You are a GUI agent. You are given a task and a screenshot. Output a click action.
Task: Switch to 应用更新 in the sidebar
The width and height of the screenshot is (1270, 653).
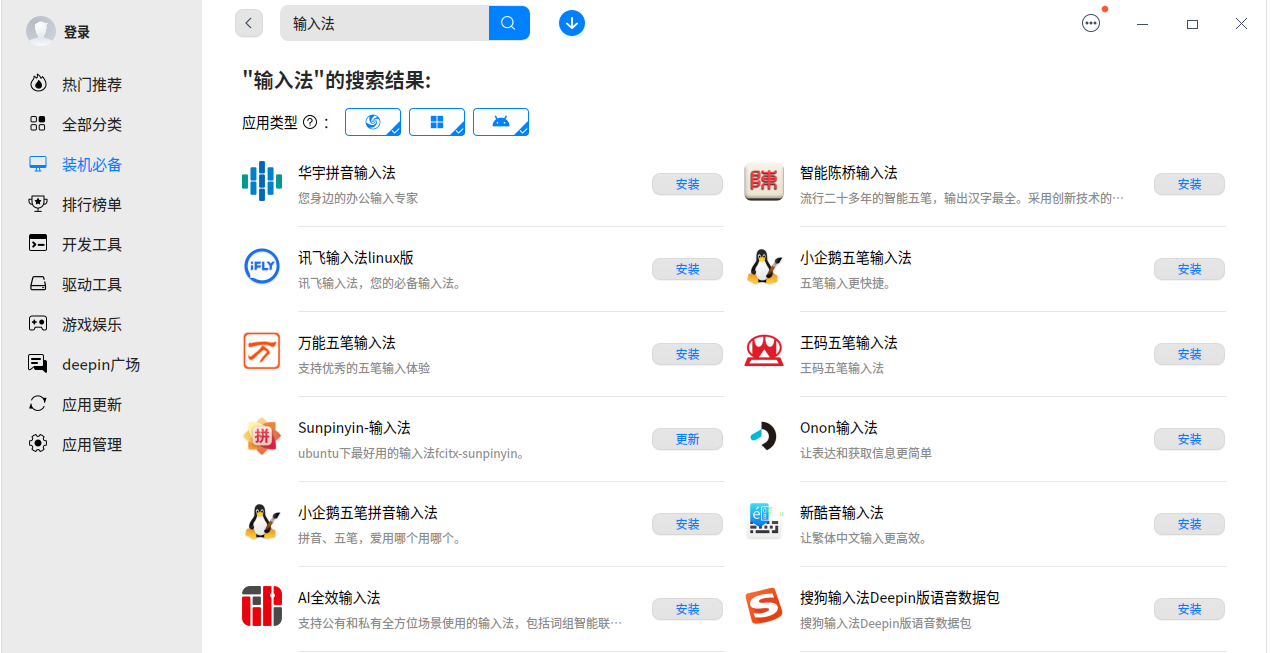(x=38, y=404)
